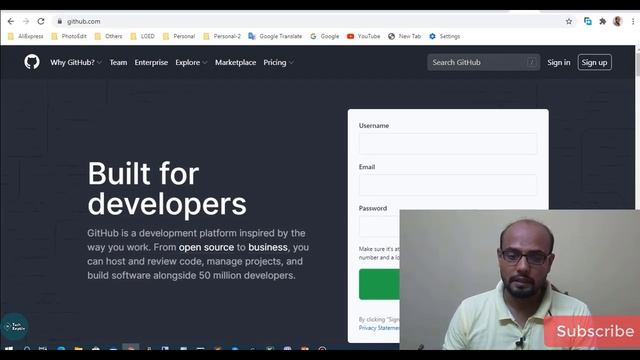Screen dimensions: 640x360
Task: Open the Google bookmark
Action: tap(324, 36)
